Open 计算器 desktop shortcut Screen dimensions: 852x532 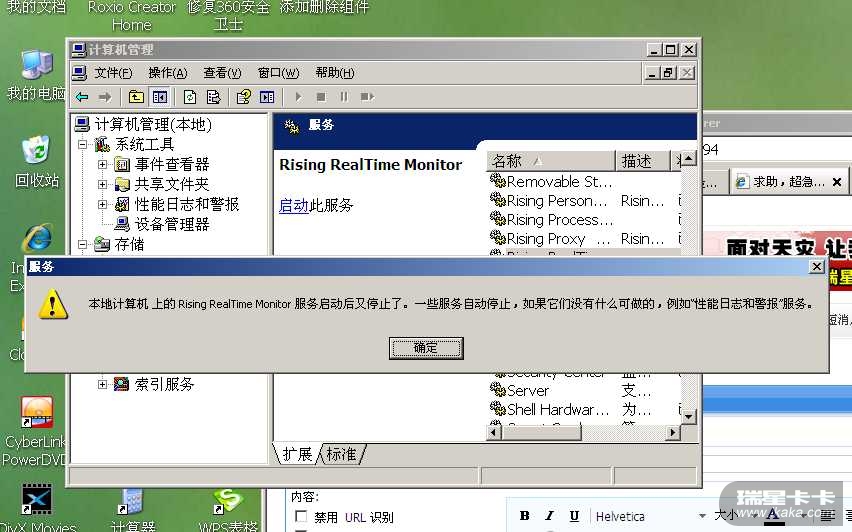coord(132,510)
